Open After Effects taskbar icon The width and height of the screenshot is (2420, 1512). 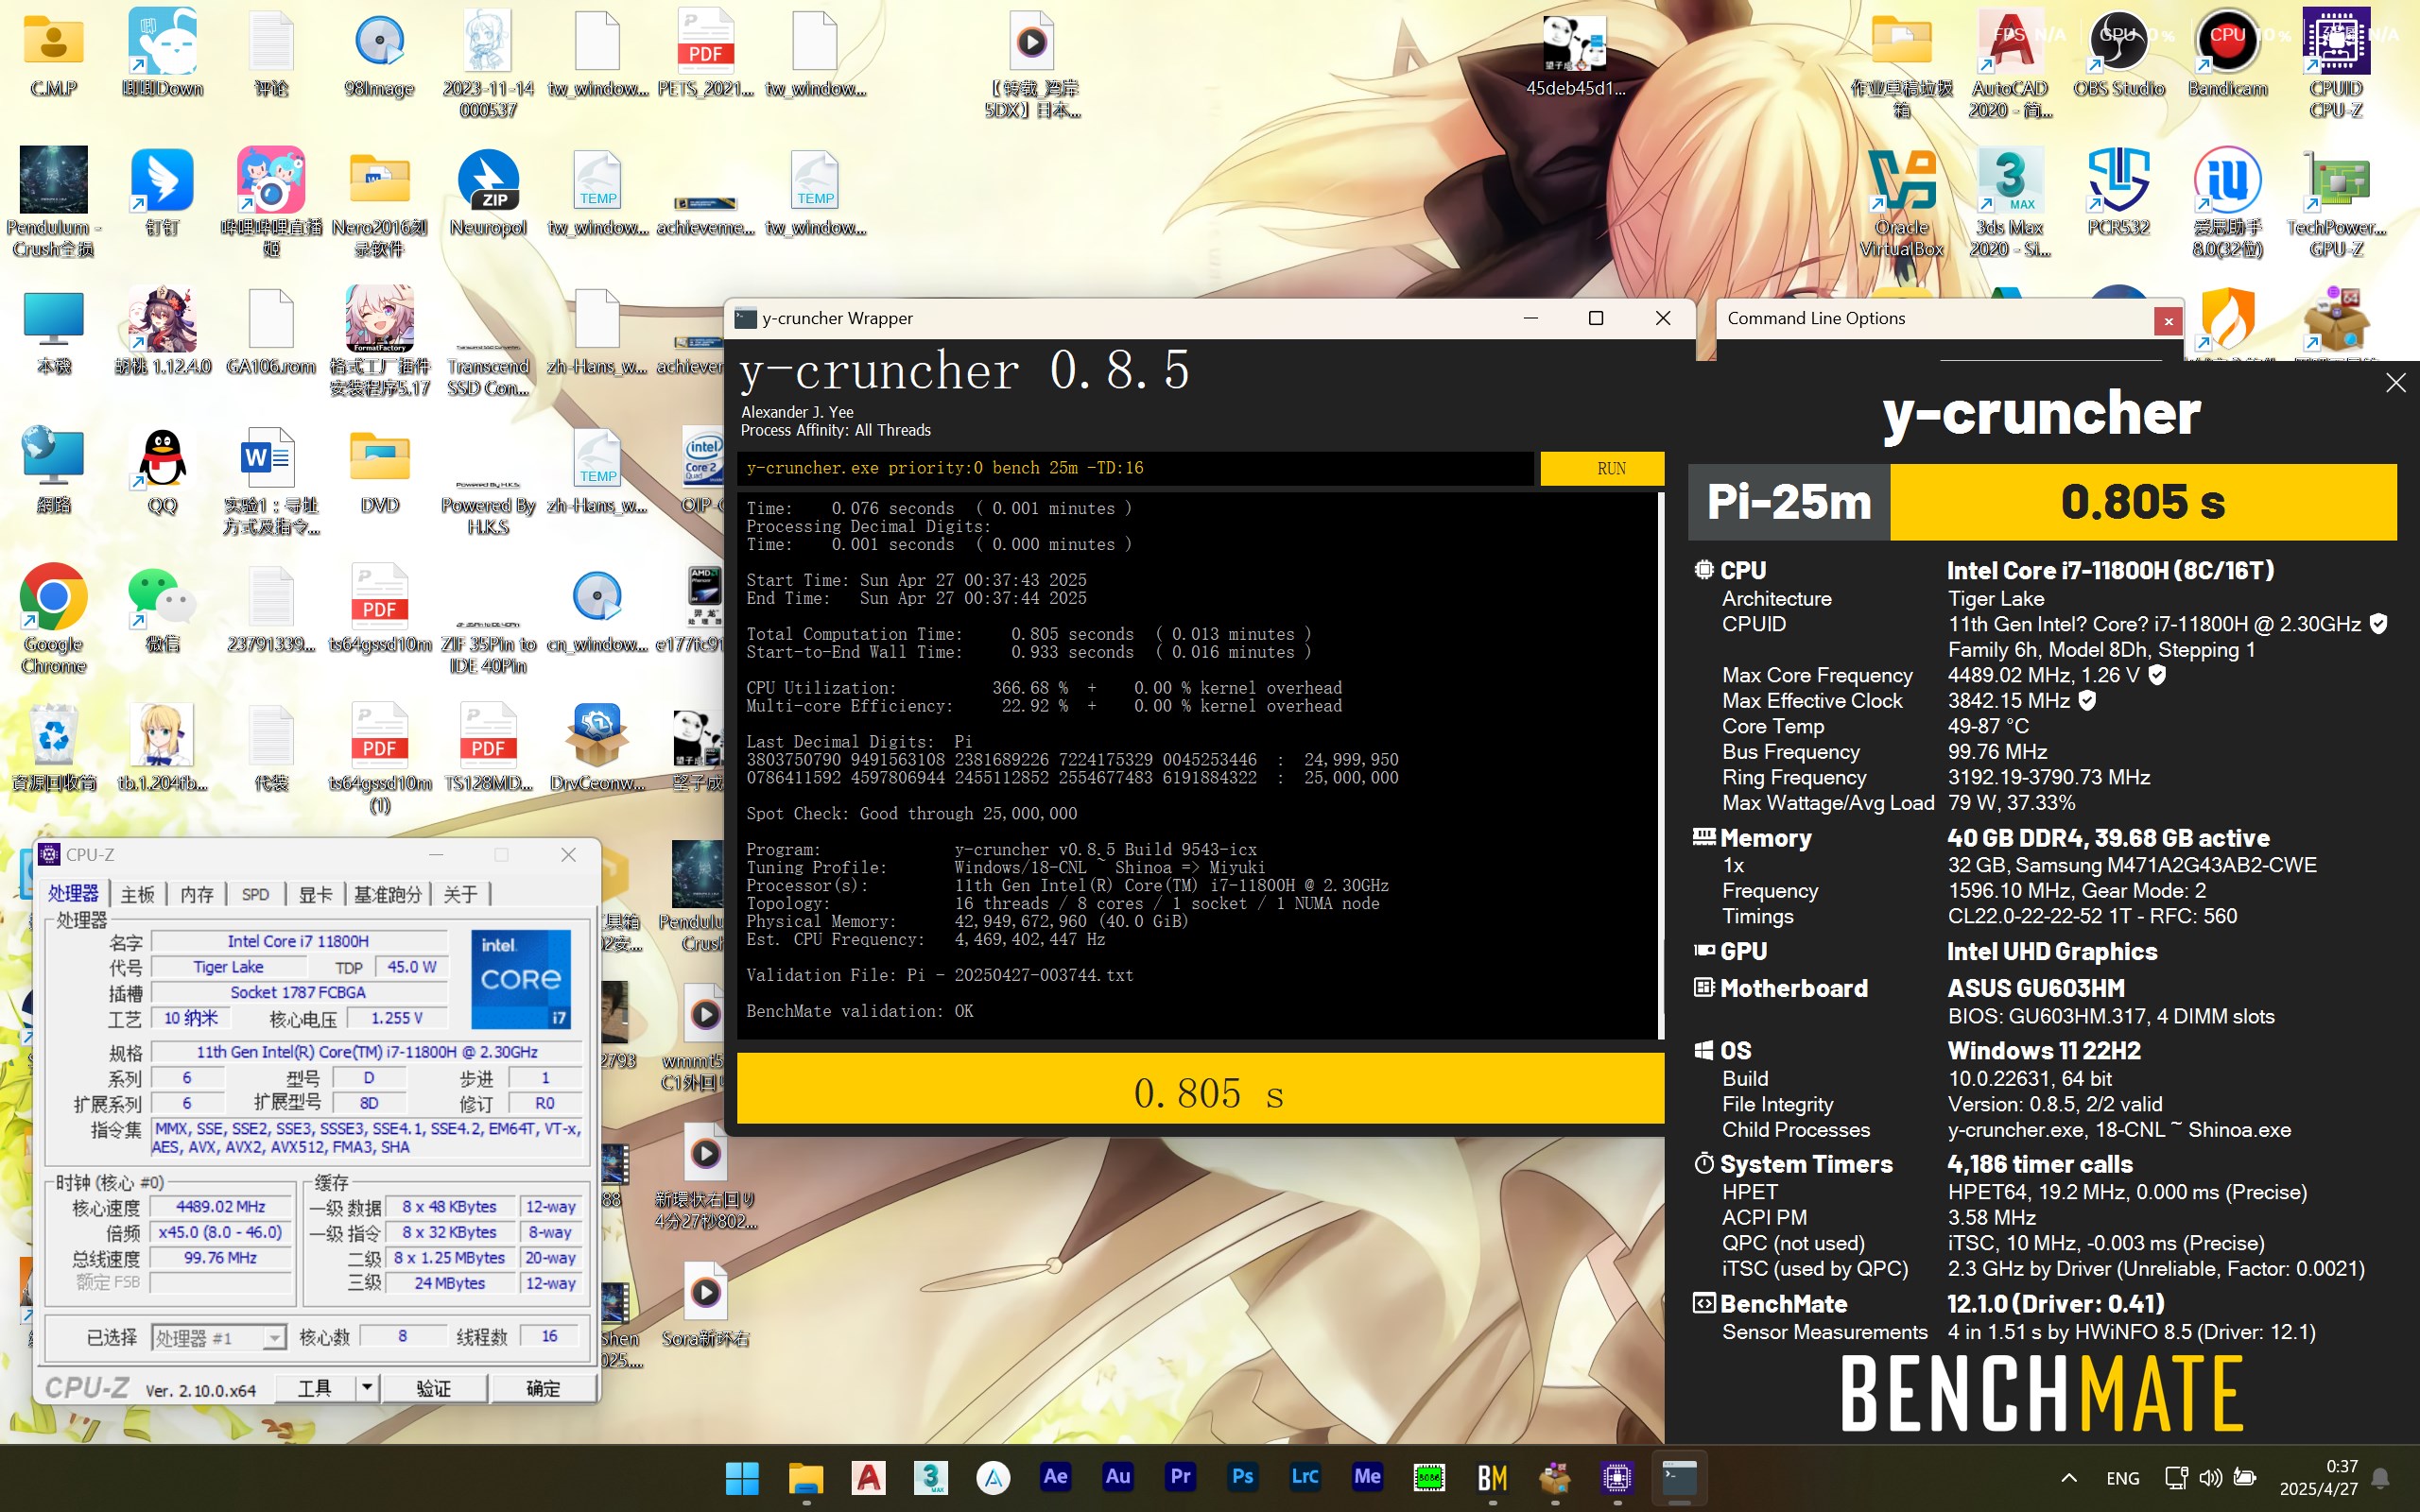1055,1477
